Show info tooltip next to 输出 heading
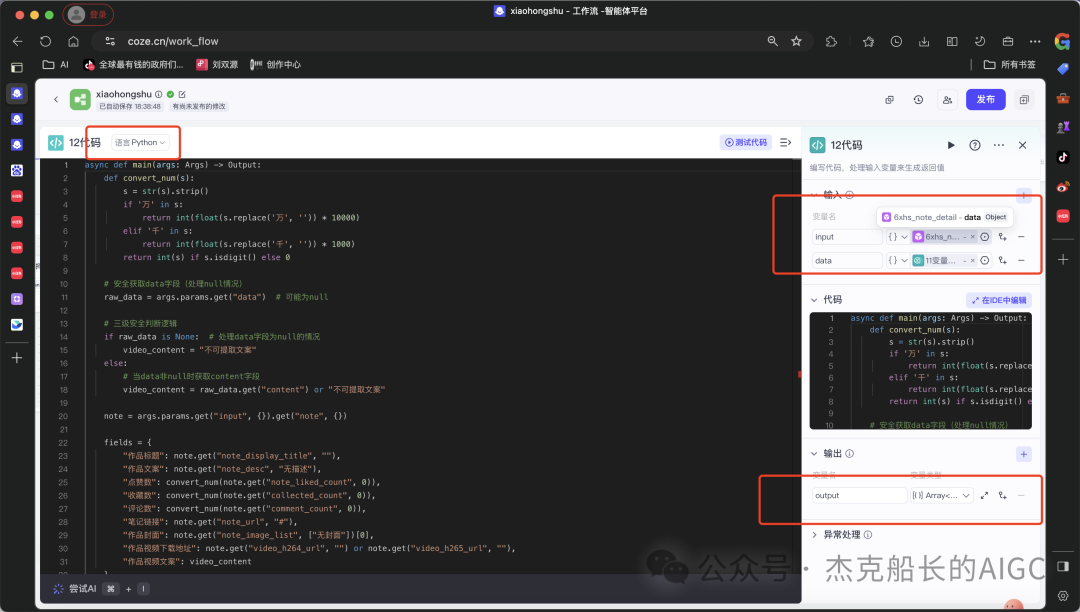The width and height of the screenshot is (1080, 612). 849,454
